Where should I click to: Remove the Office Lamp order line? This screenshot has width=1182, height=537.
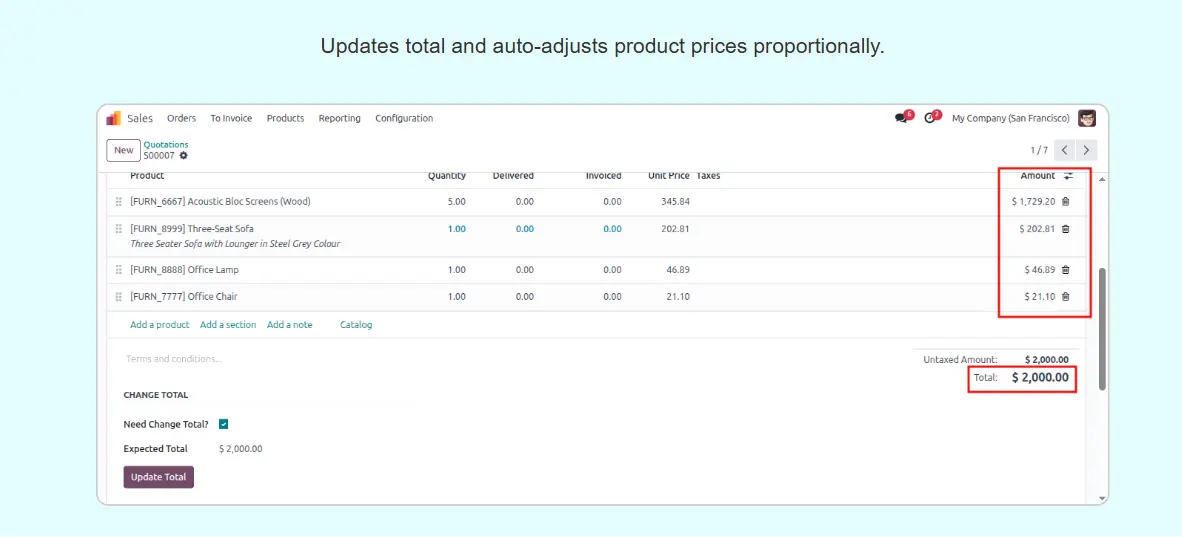point(1065,270)
